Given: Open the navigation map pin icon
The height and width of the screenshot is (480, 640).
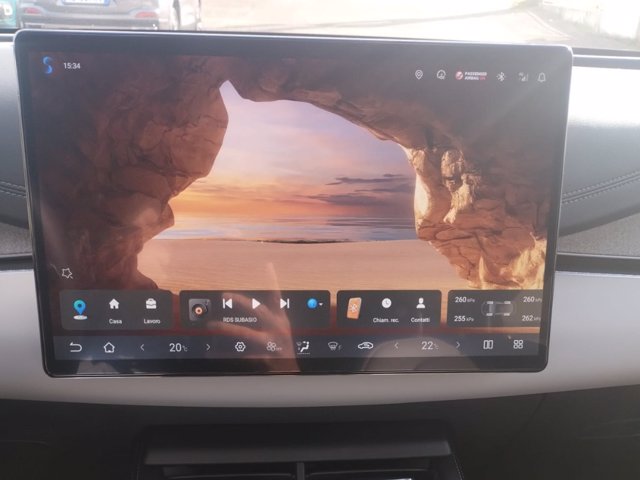Looking at the screenshot, I should [80, 308].
